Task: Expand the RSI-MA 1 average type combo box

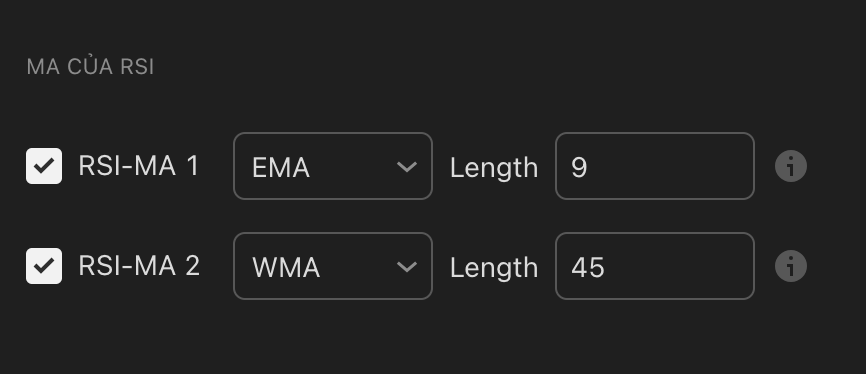Action: pyautogui.click(x=333, y=166)
